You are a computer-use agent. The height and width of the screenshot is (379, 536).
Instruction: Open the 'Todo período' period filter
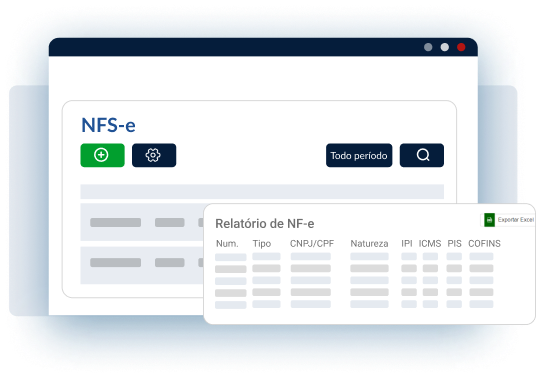(x=359, y=155)
